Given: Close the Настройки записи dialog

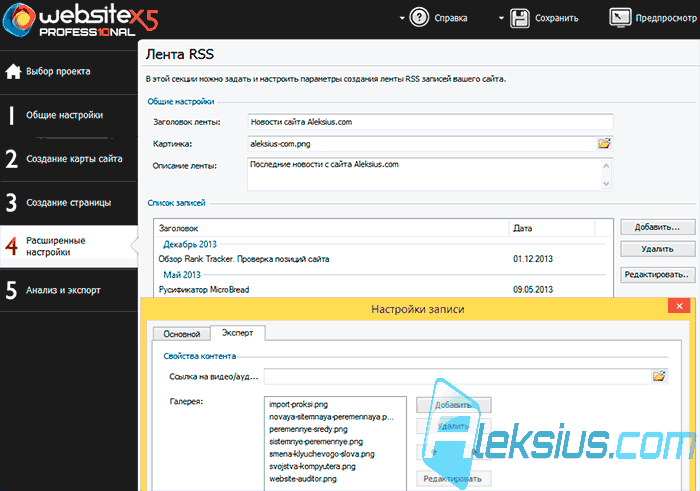Looking at the screenshot, I should [679, 306].
